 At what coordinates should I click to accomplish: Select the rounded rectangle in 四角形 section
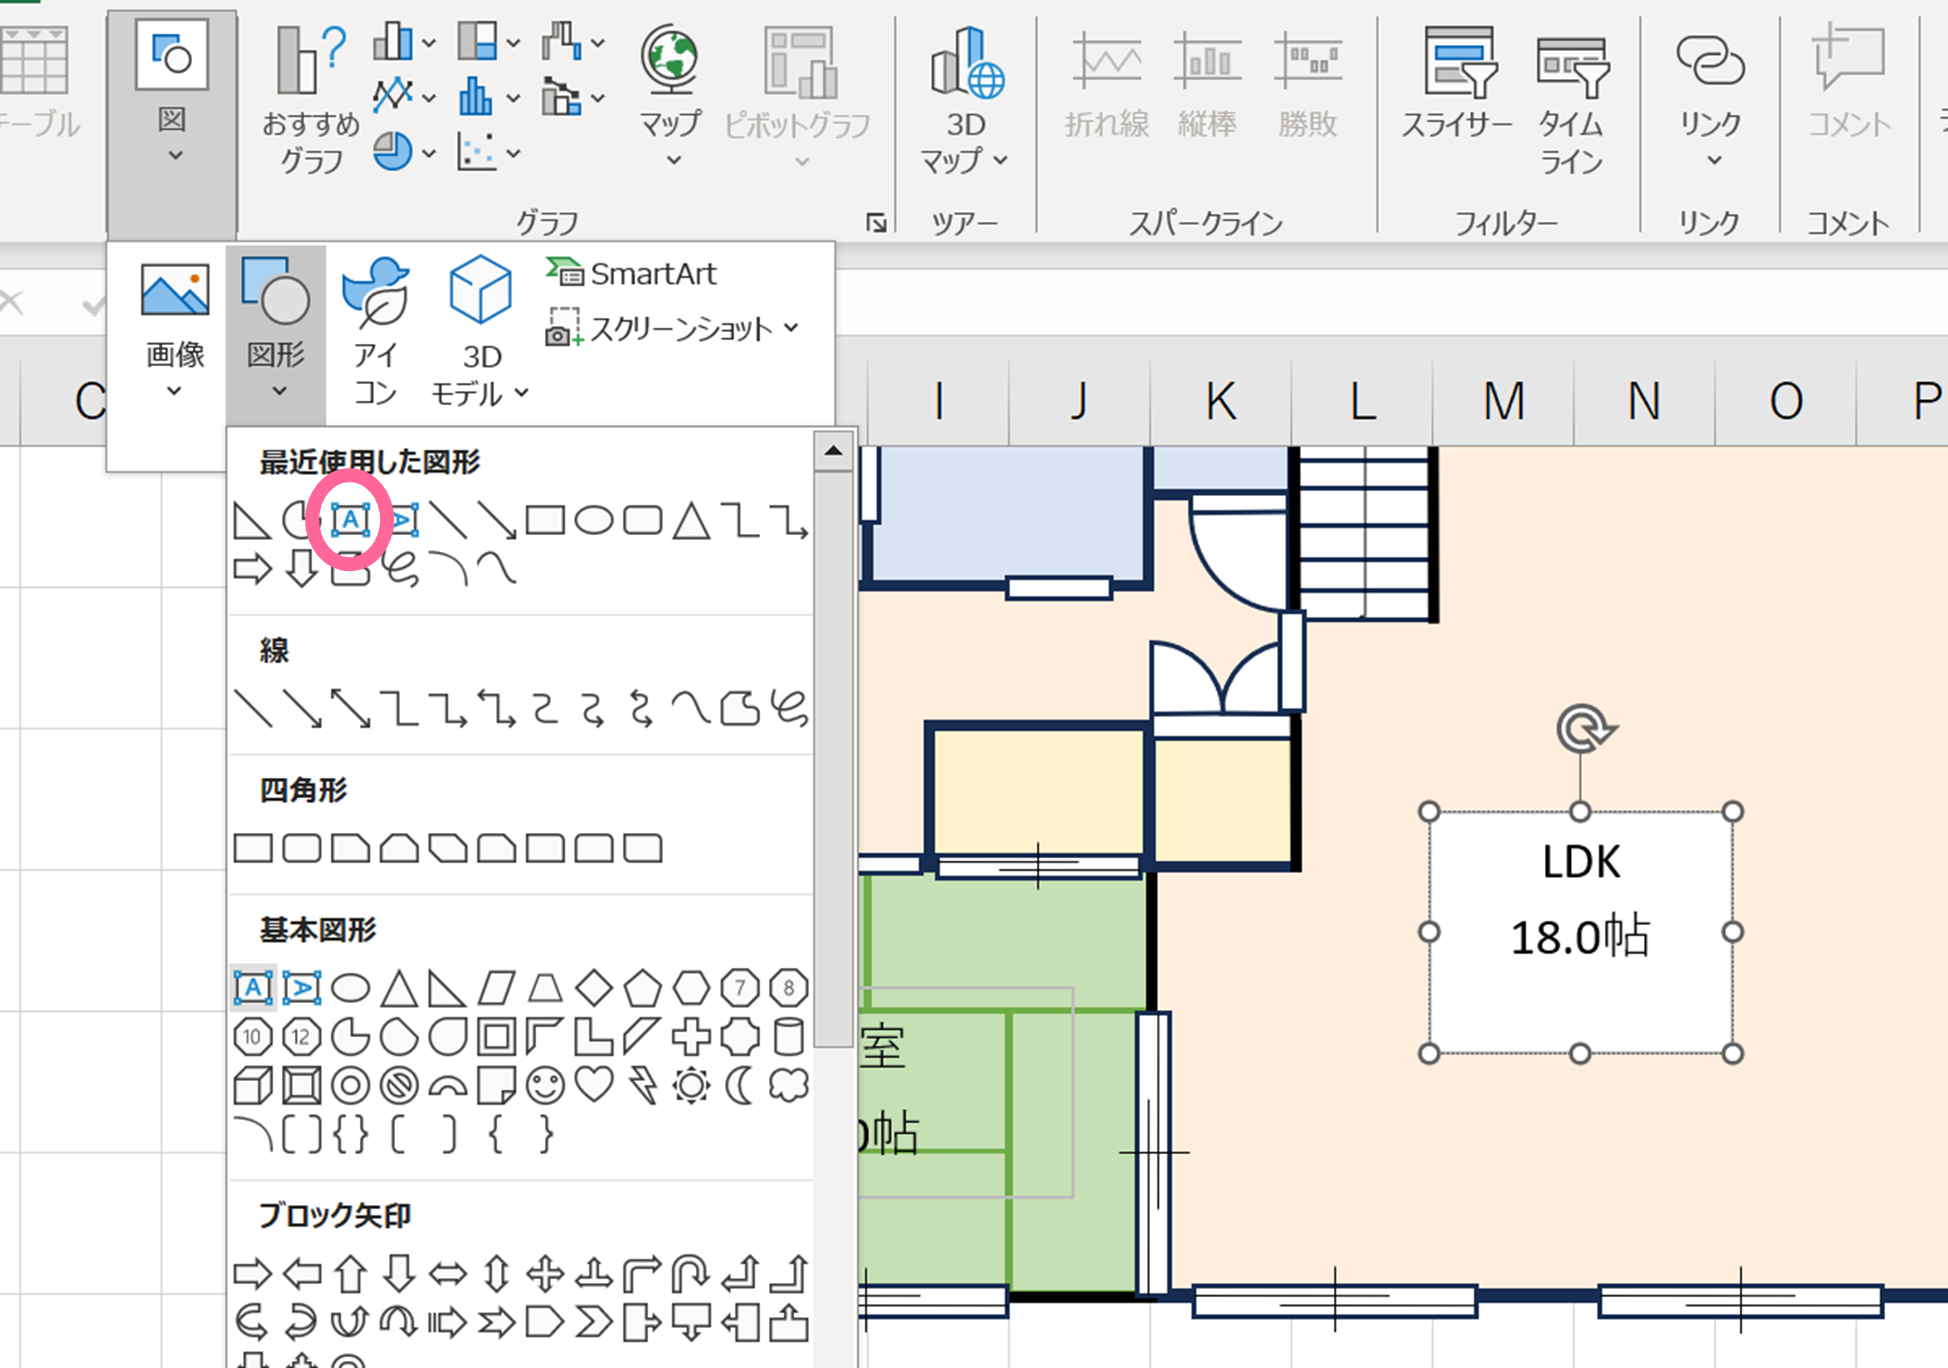click(x=302, y=849)
